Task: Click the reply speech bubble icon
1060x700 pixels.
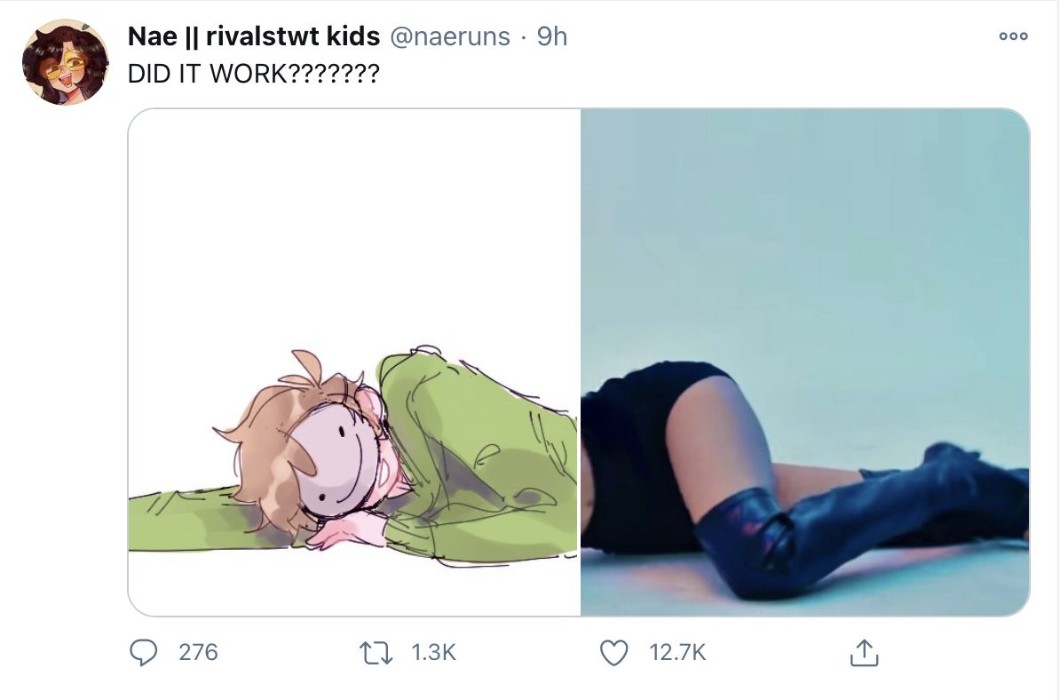Action: coord(145,652)
